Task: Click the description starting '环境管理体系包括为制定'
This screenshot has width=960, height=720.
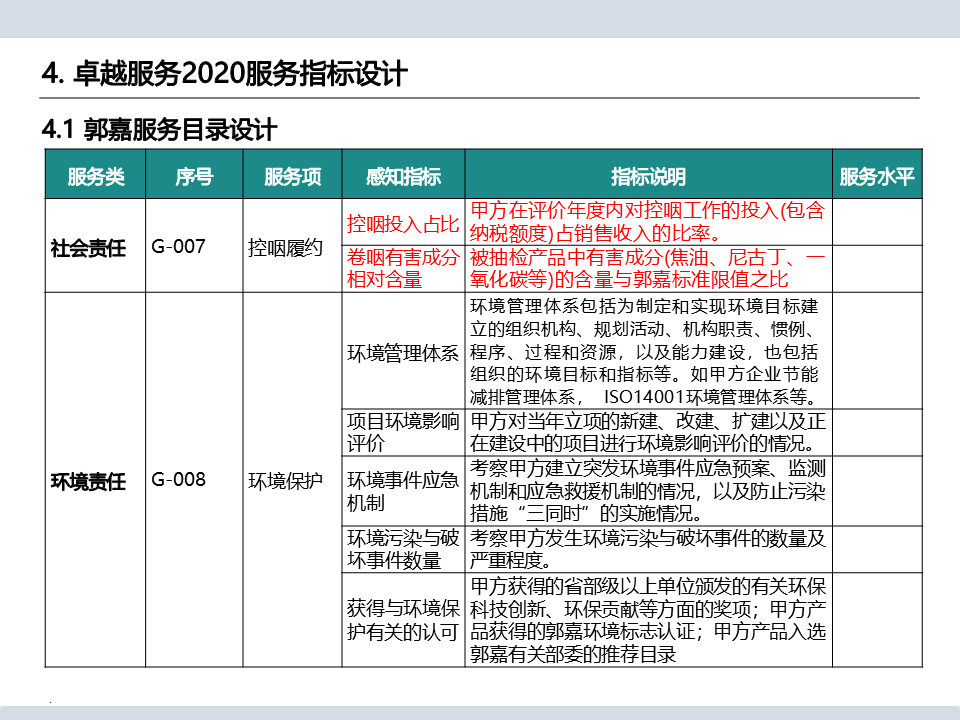Action: click(648, 351)
